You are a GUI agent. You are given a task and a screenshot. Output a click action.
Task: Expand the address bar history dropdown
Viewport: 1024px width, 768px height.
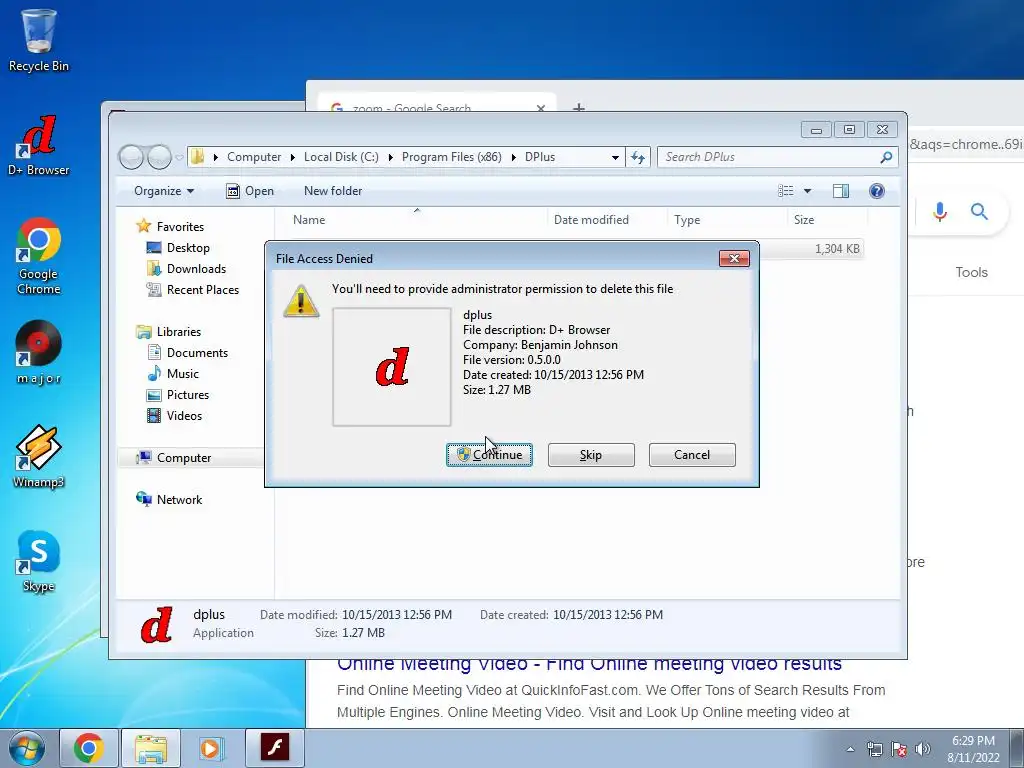615,157
